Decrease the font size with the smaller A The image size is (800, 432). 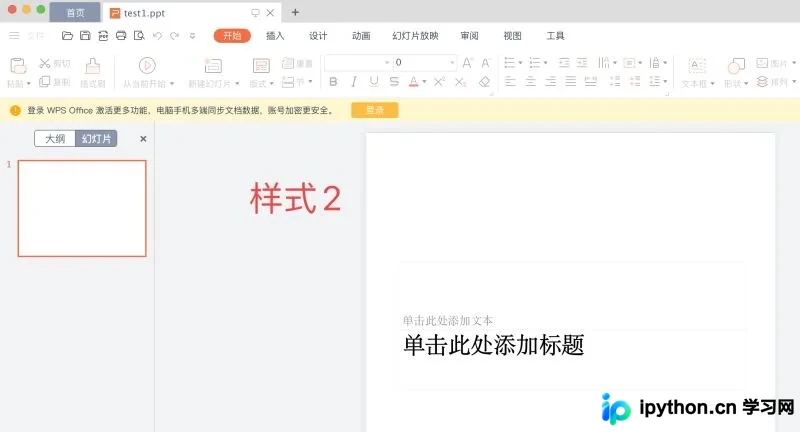485,63
